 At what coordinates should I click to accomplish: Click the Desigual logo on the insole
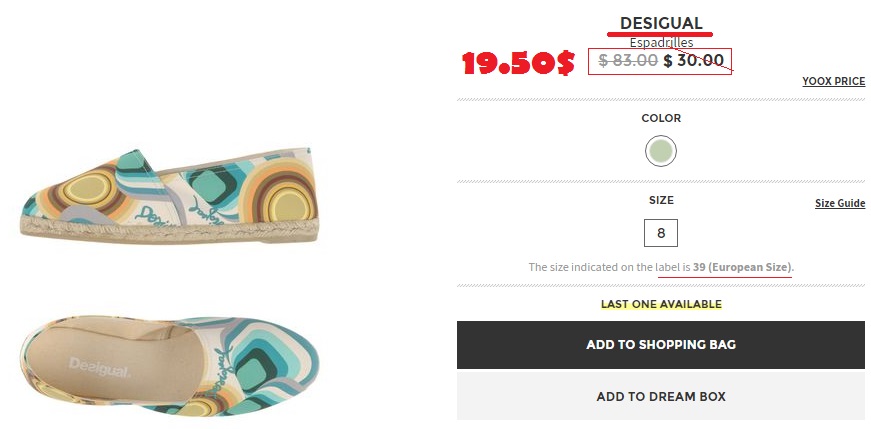pos(99,368)
